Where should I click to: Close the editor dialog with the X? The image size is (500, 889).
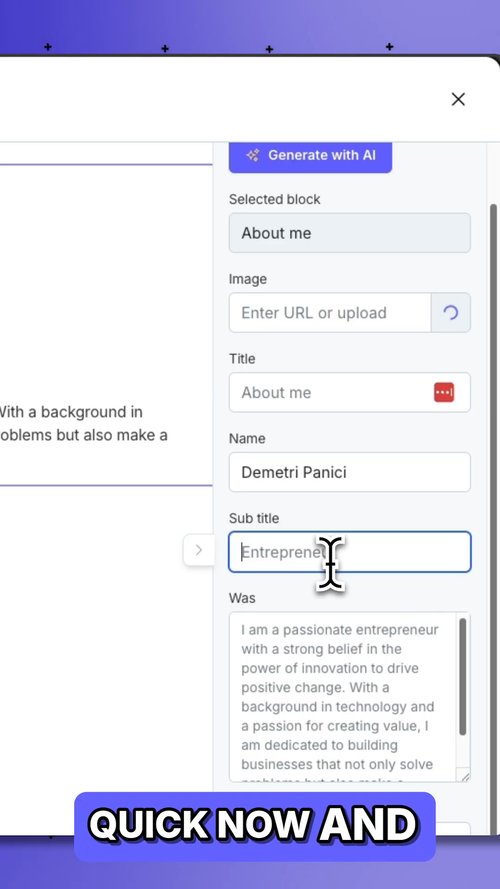(458, 99)
